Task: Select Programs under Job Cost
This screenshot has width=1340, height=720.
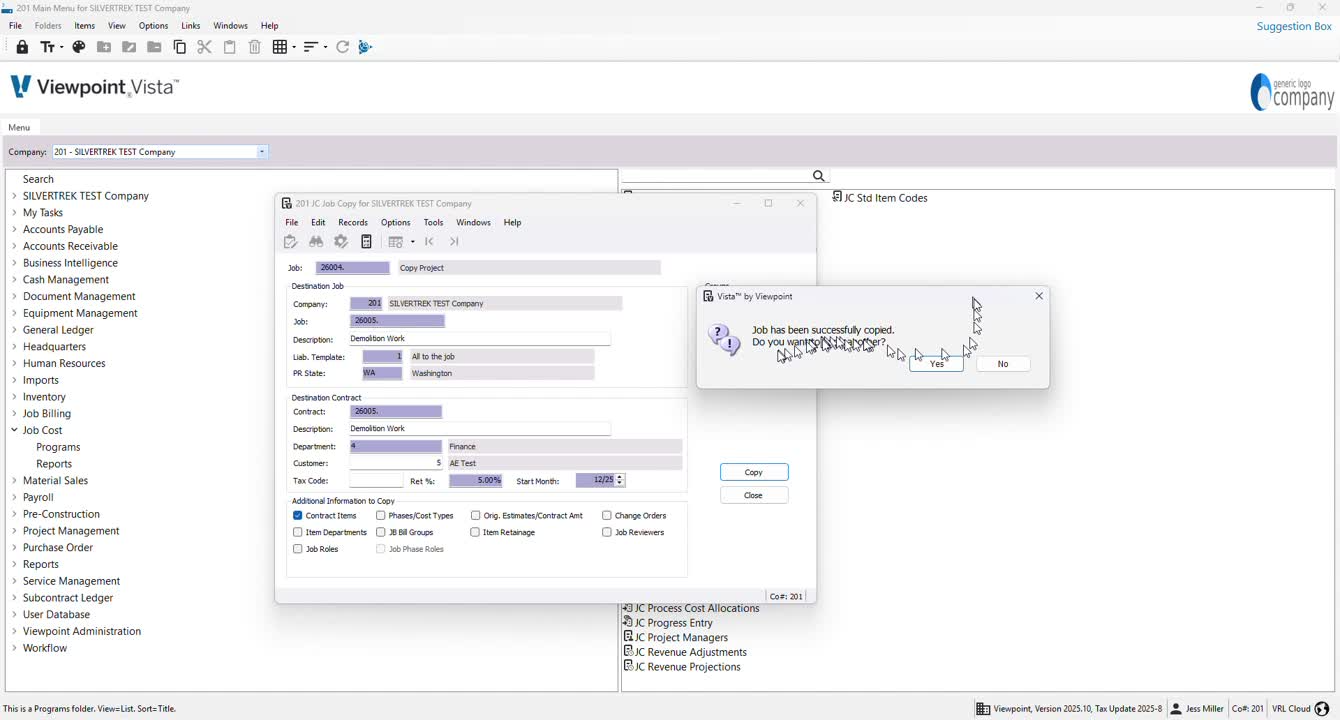Action: 58,447
